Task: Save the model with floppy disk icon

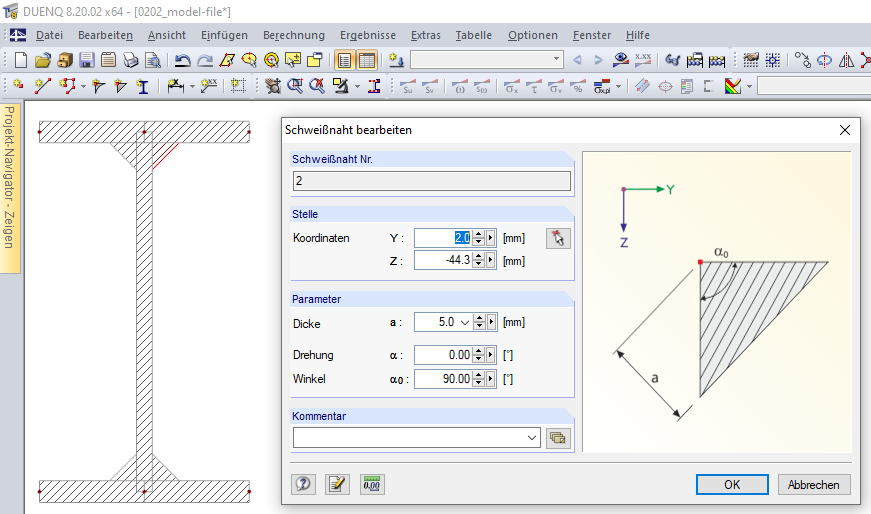Action: [x=87, y=60]
